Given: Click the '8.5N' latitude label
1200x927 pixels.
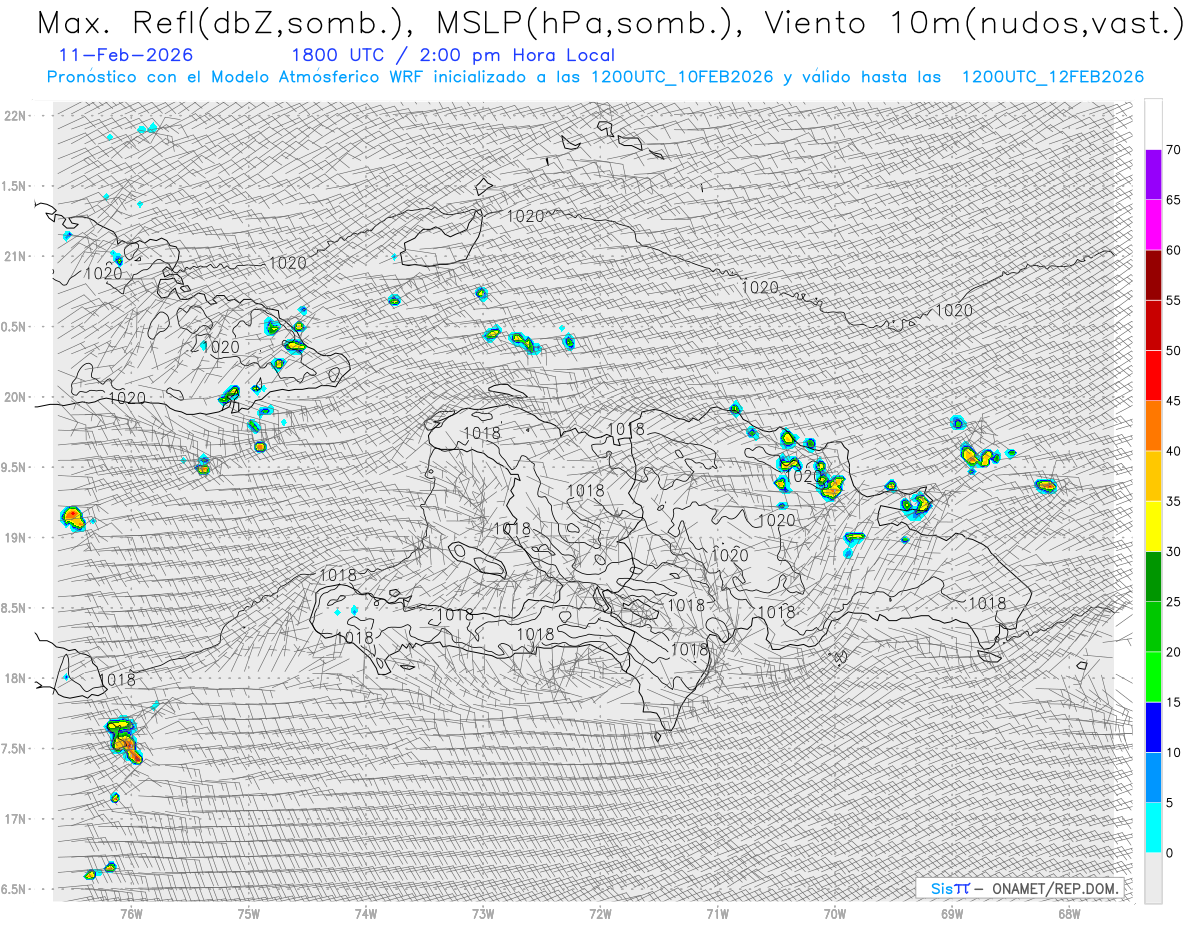Looking at the screenshot, I should click(x=15, y=608).
